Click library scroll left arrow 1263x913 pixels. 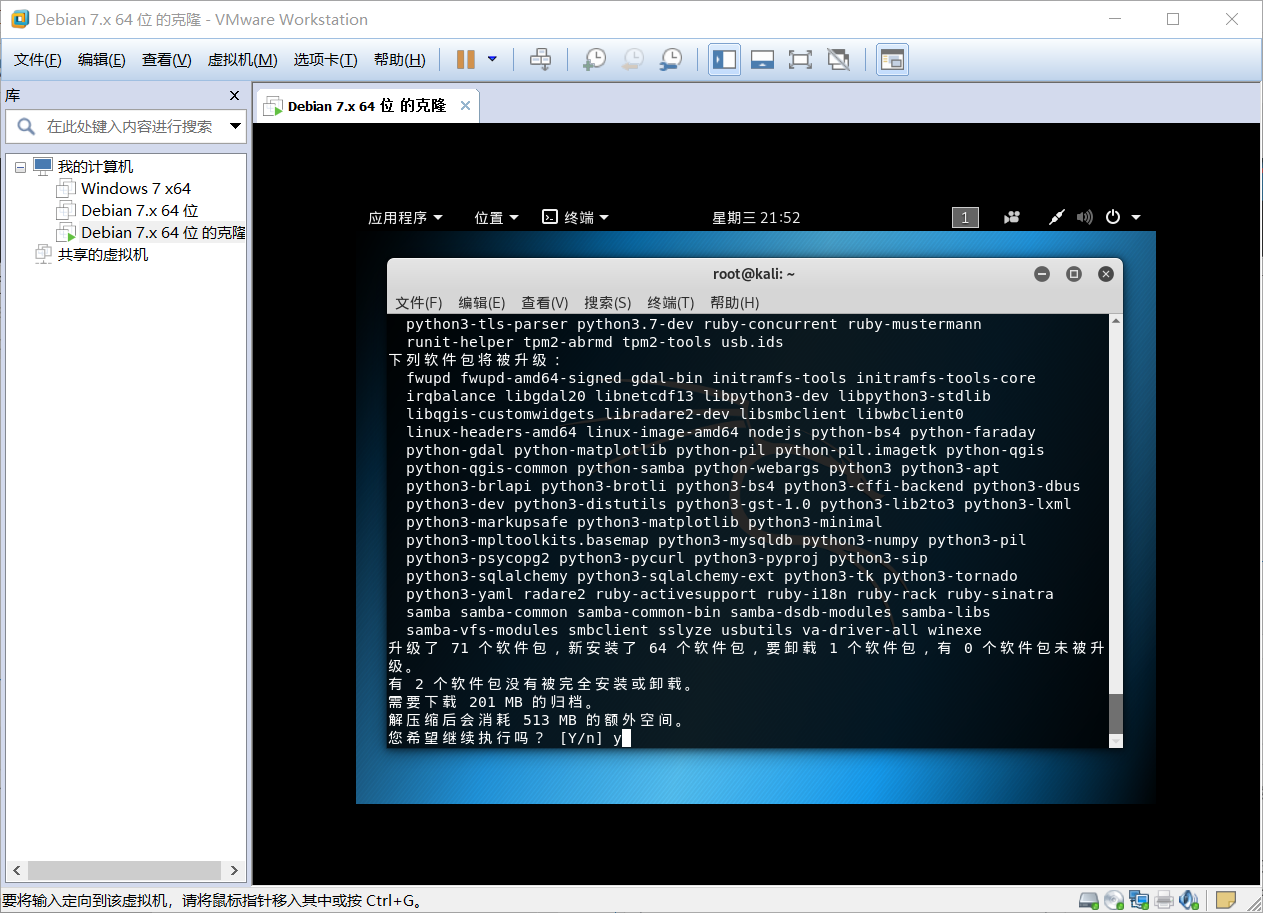(x=14, y=870)
